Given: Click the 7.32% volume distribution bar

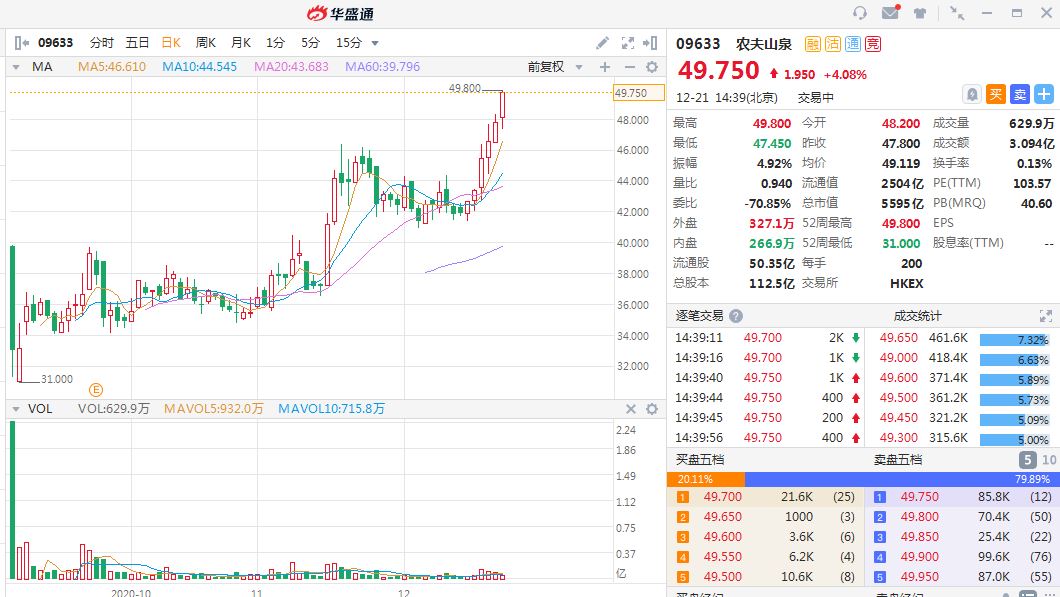Looking at the screenshot, I should point(1014,340).
